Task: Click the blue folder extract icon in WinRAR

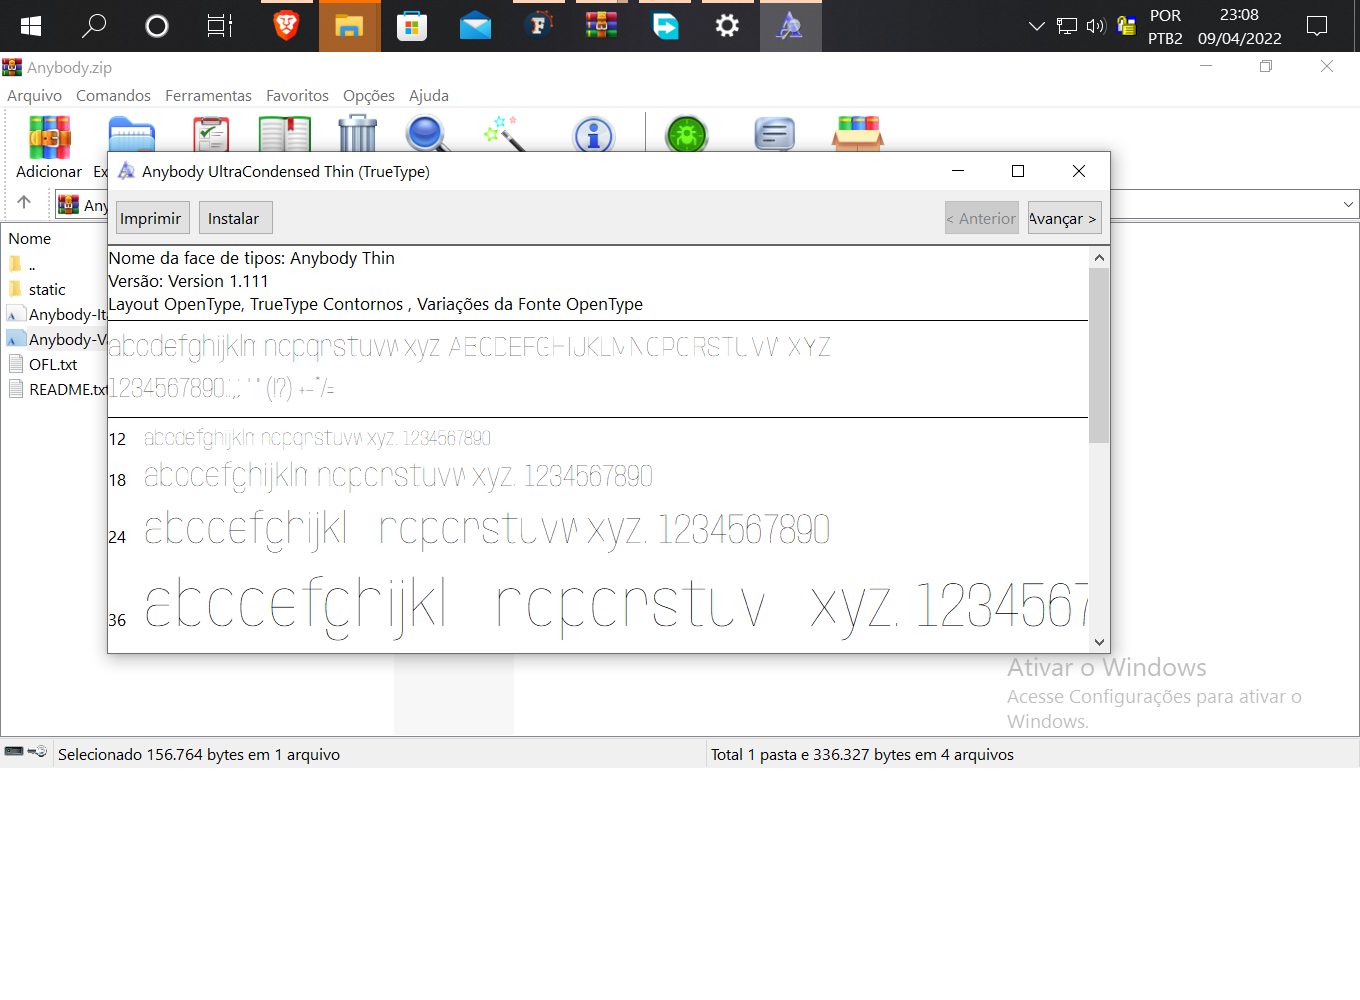Action: (x=131, y=135)
